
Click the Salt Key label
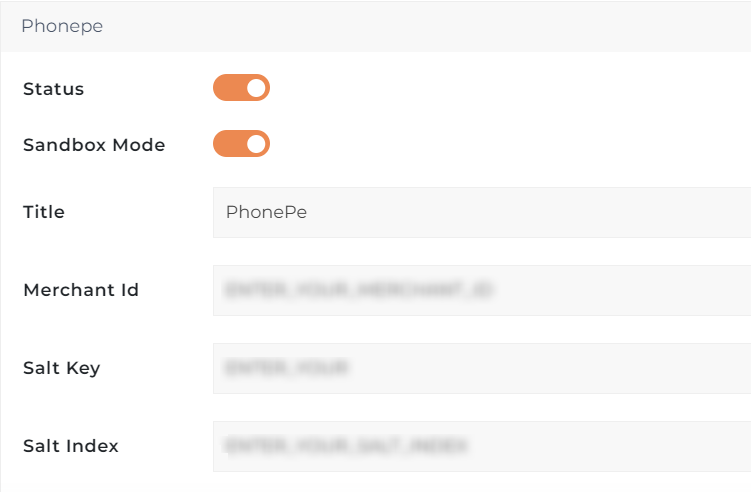(x=62, y=368)
